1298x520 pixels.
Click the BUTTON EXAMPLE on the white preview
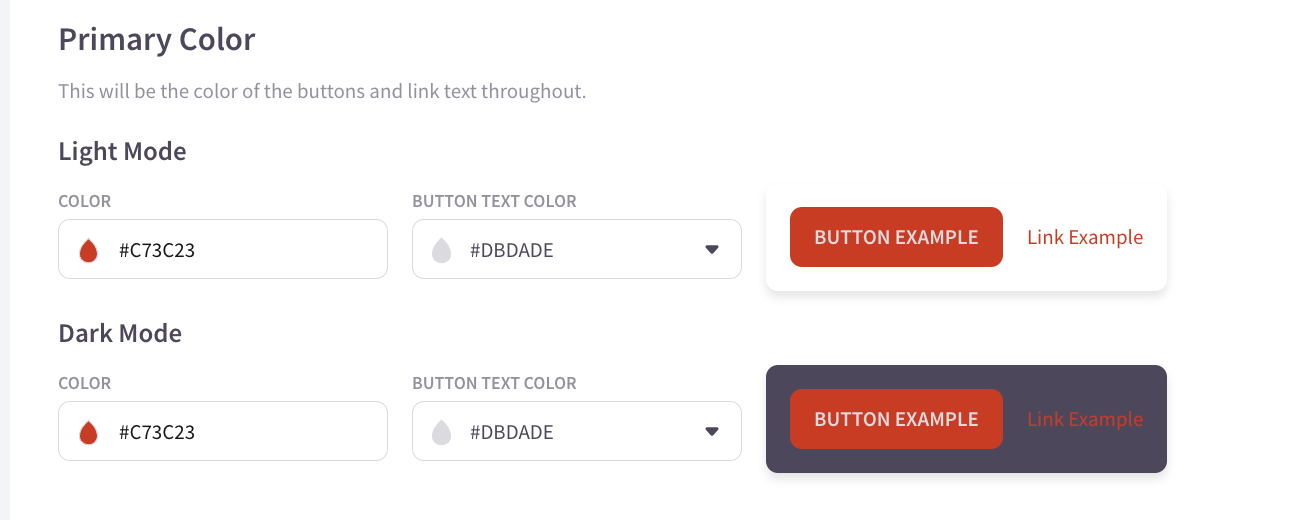(896, 237)
